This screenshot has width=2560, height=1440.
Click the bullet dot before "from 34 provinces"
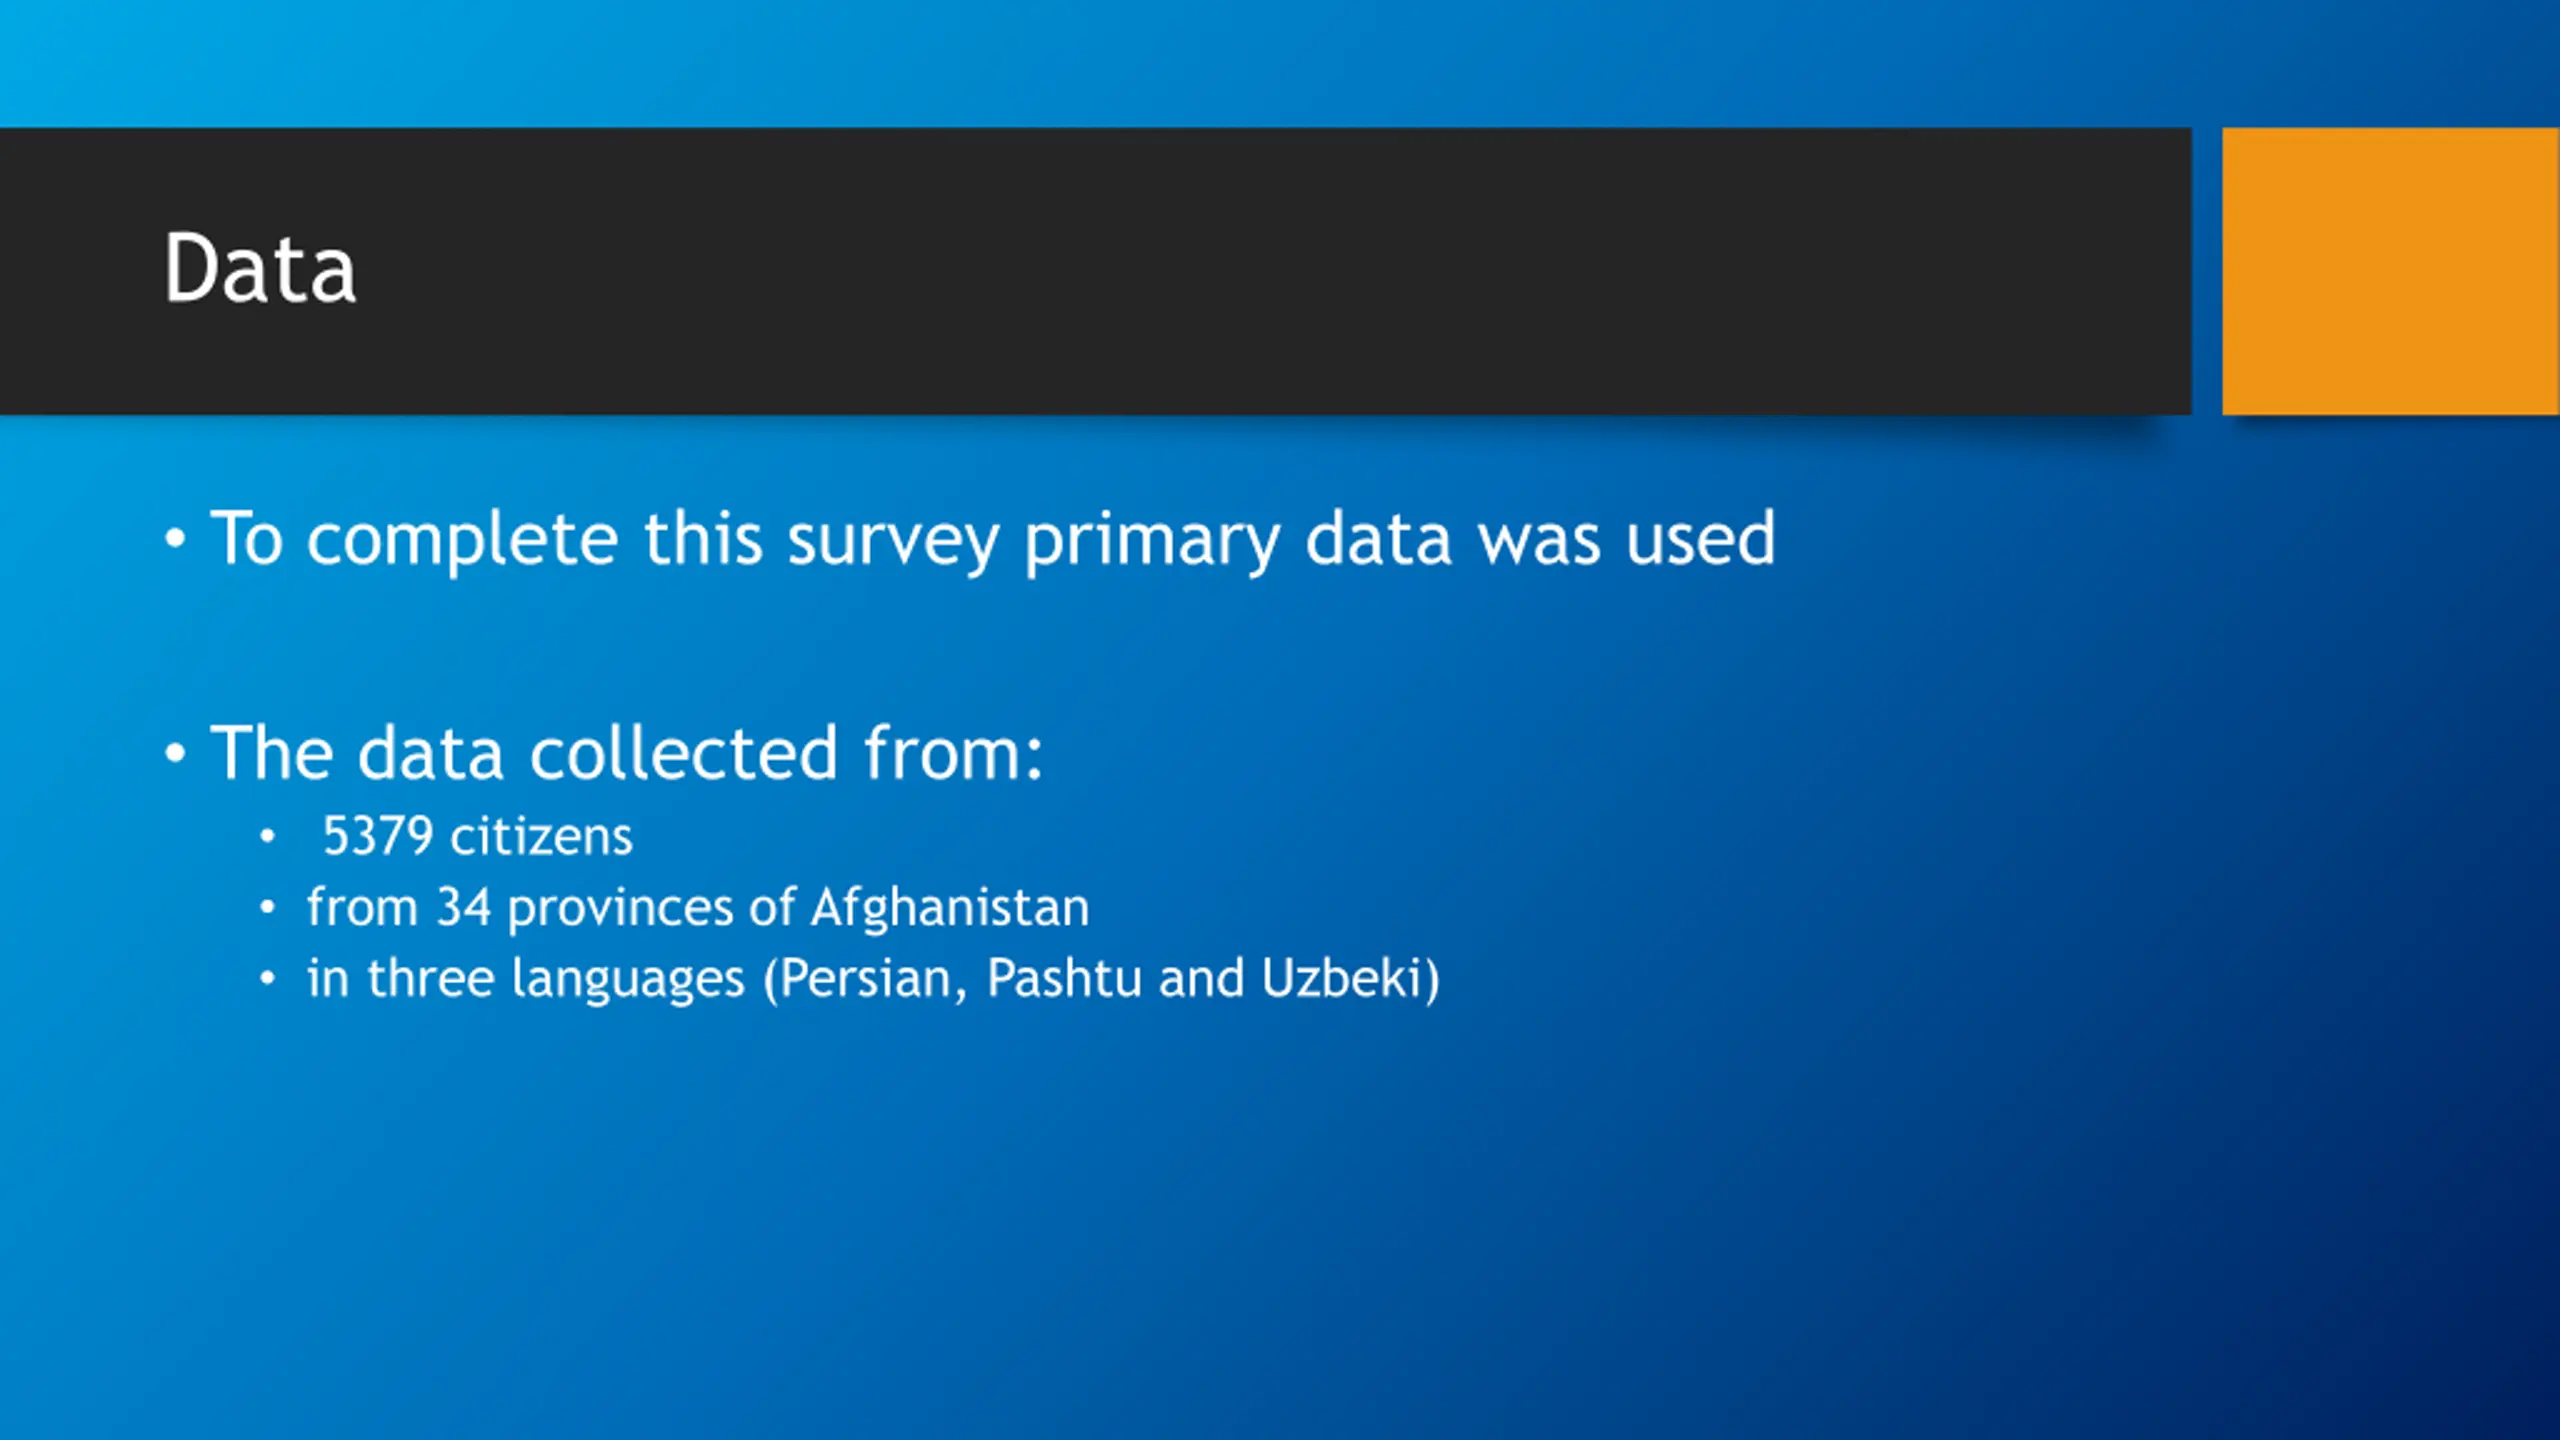pos(267,908)
